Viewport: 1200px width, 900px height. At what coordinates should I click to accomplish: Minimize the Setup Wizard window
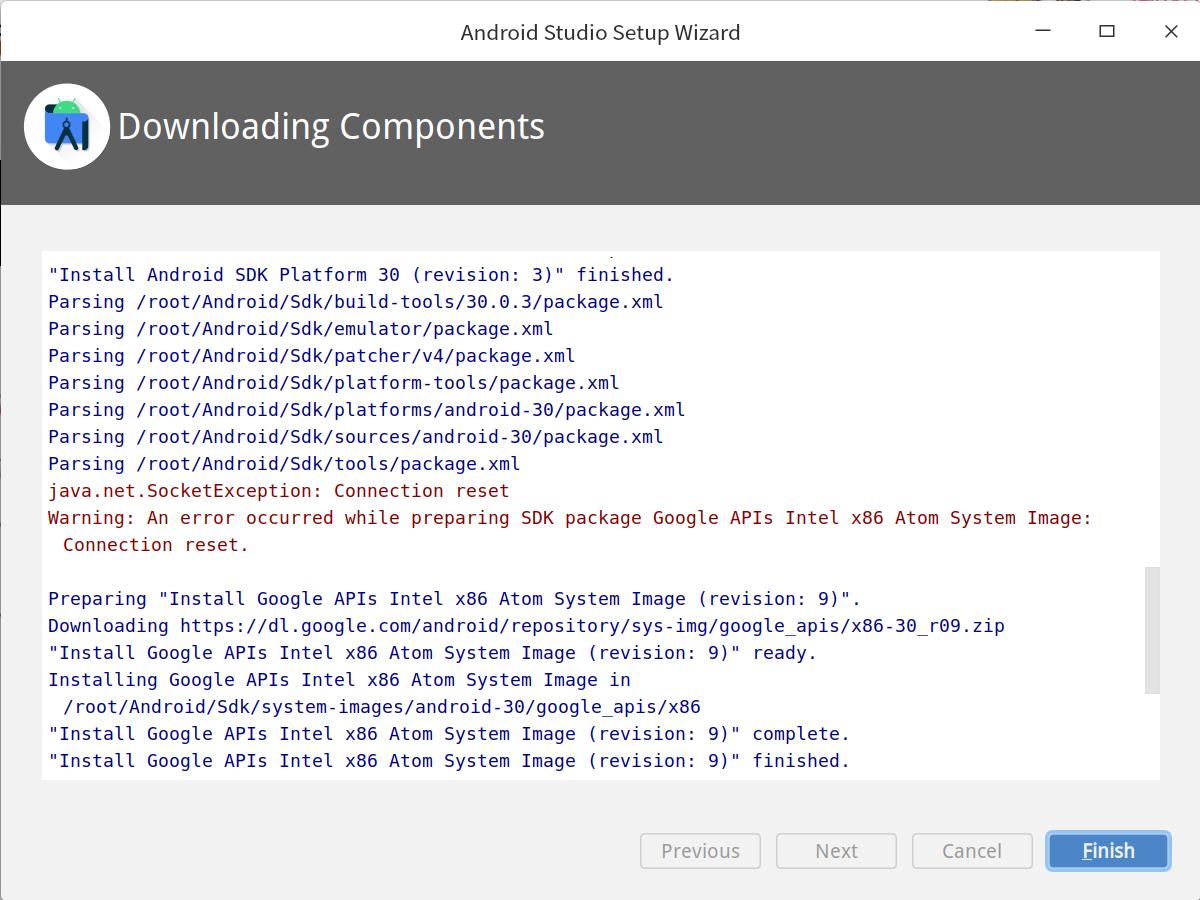tap(1043, 31)
